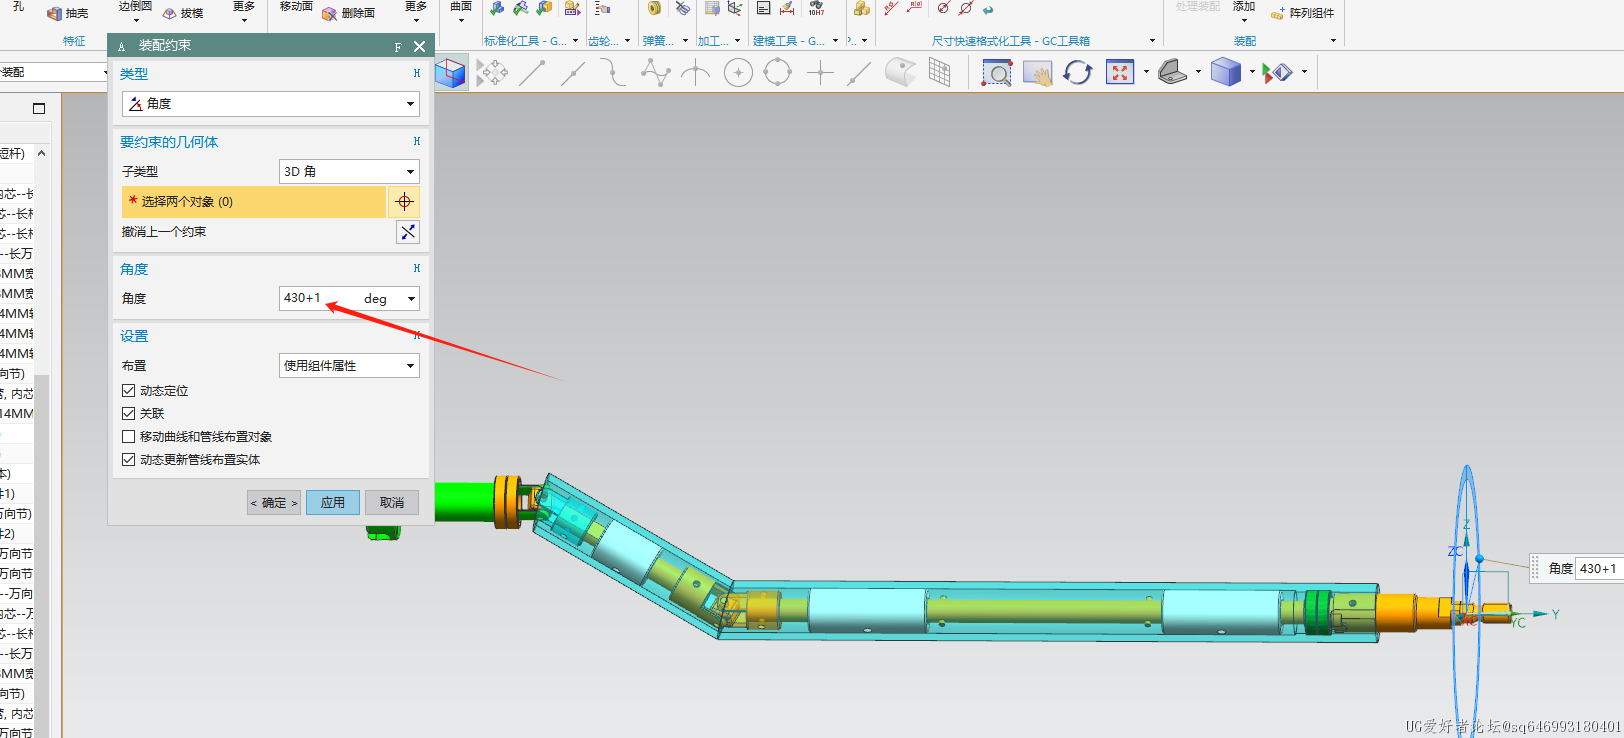Click the 应用 button

333,503
